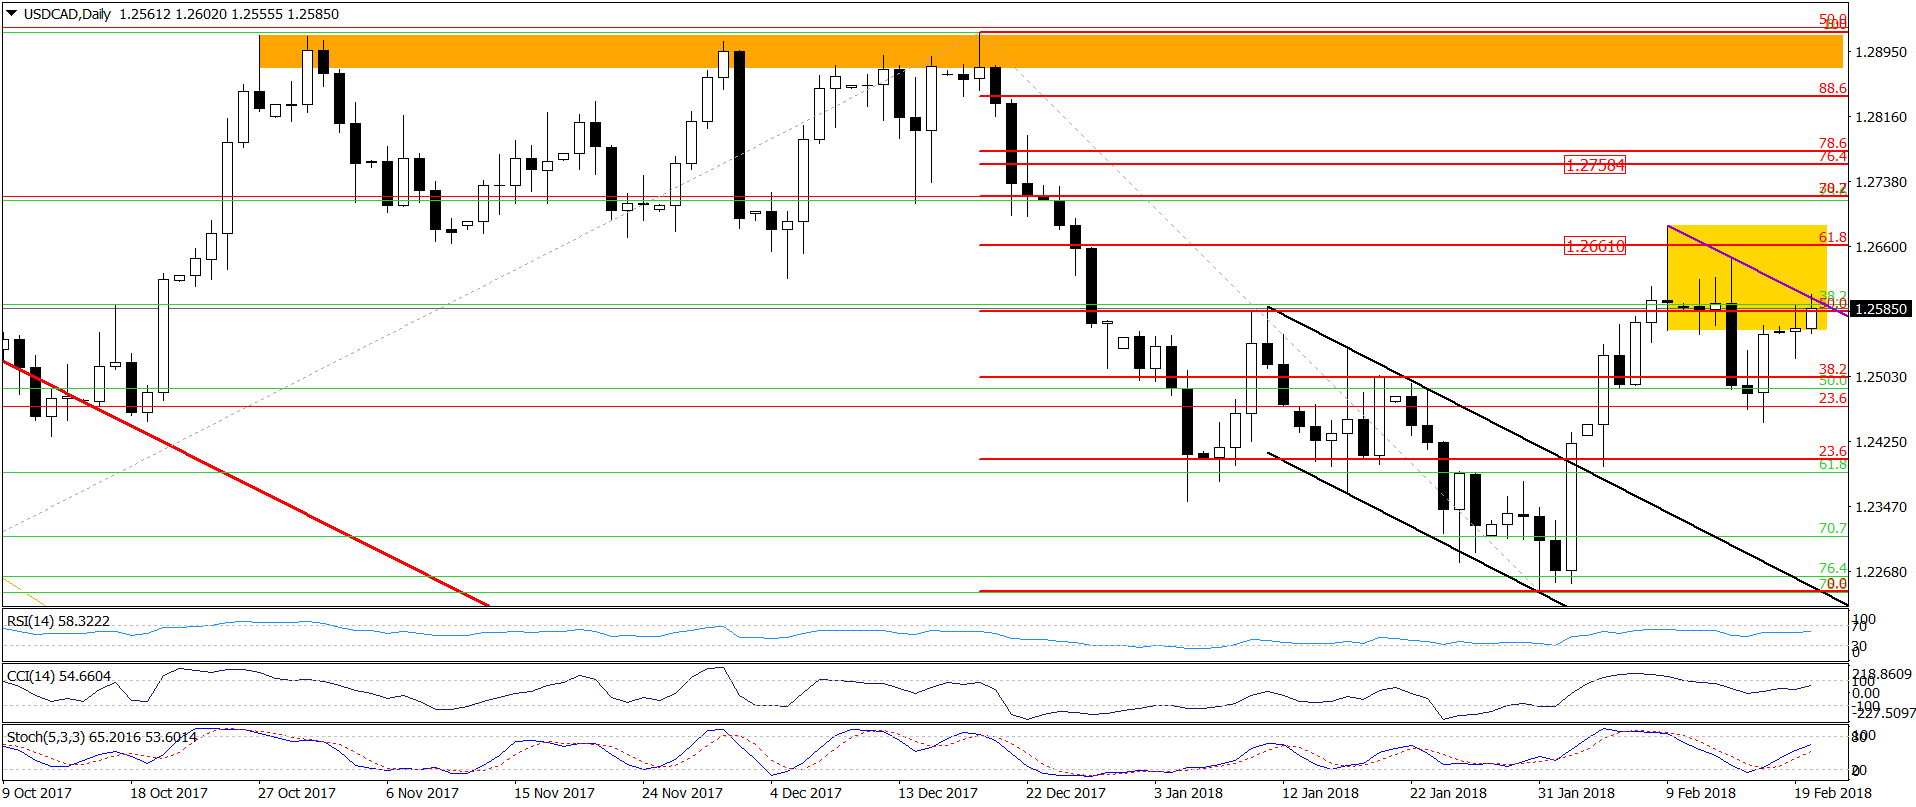Click the 9 Oct 2017 date label

coord(37,793)
